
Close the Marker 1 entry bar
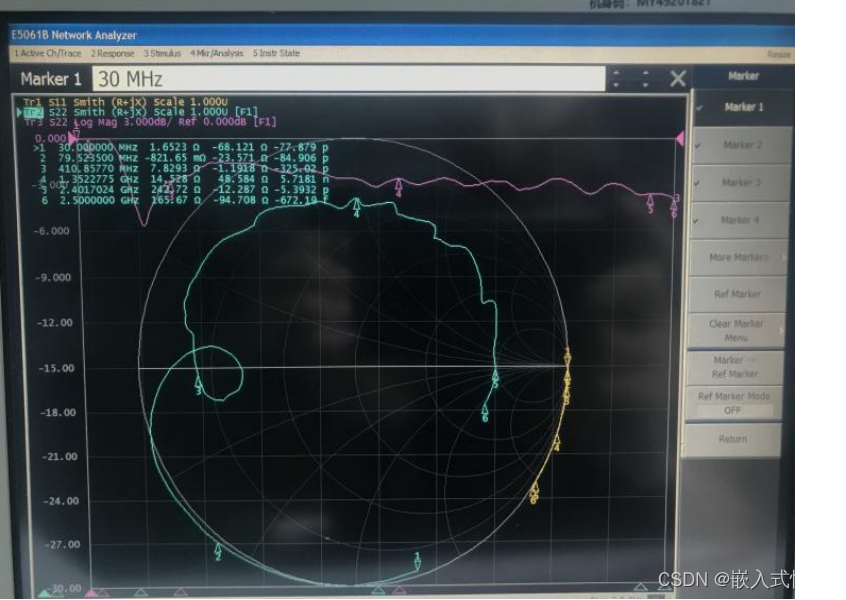(678, 79)
